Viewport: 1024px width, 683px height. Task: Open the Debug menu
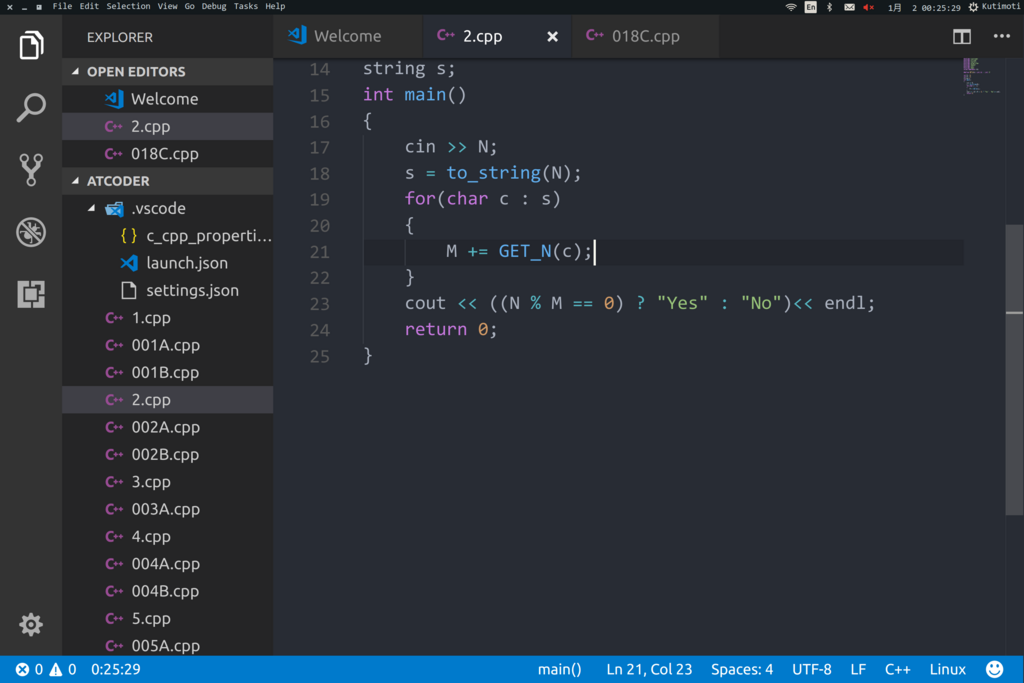pos(214,7)
